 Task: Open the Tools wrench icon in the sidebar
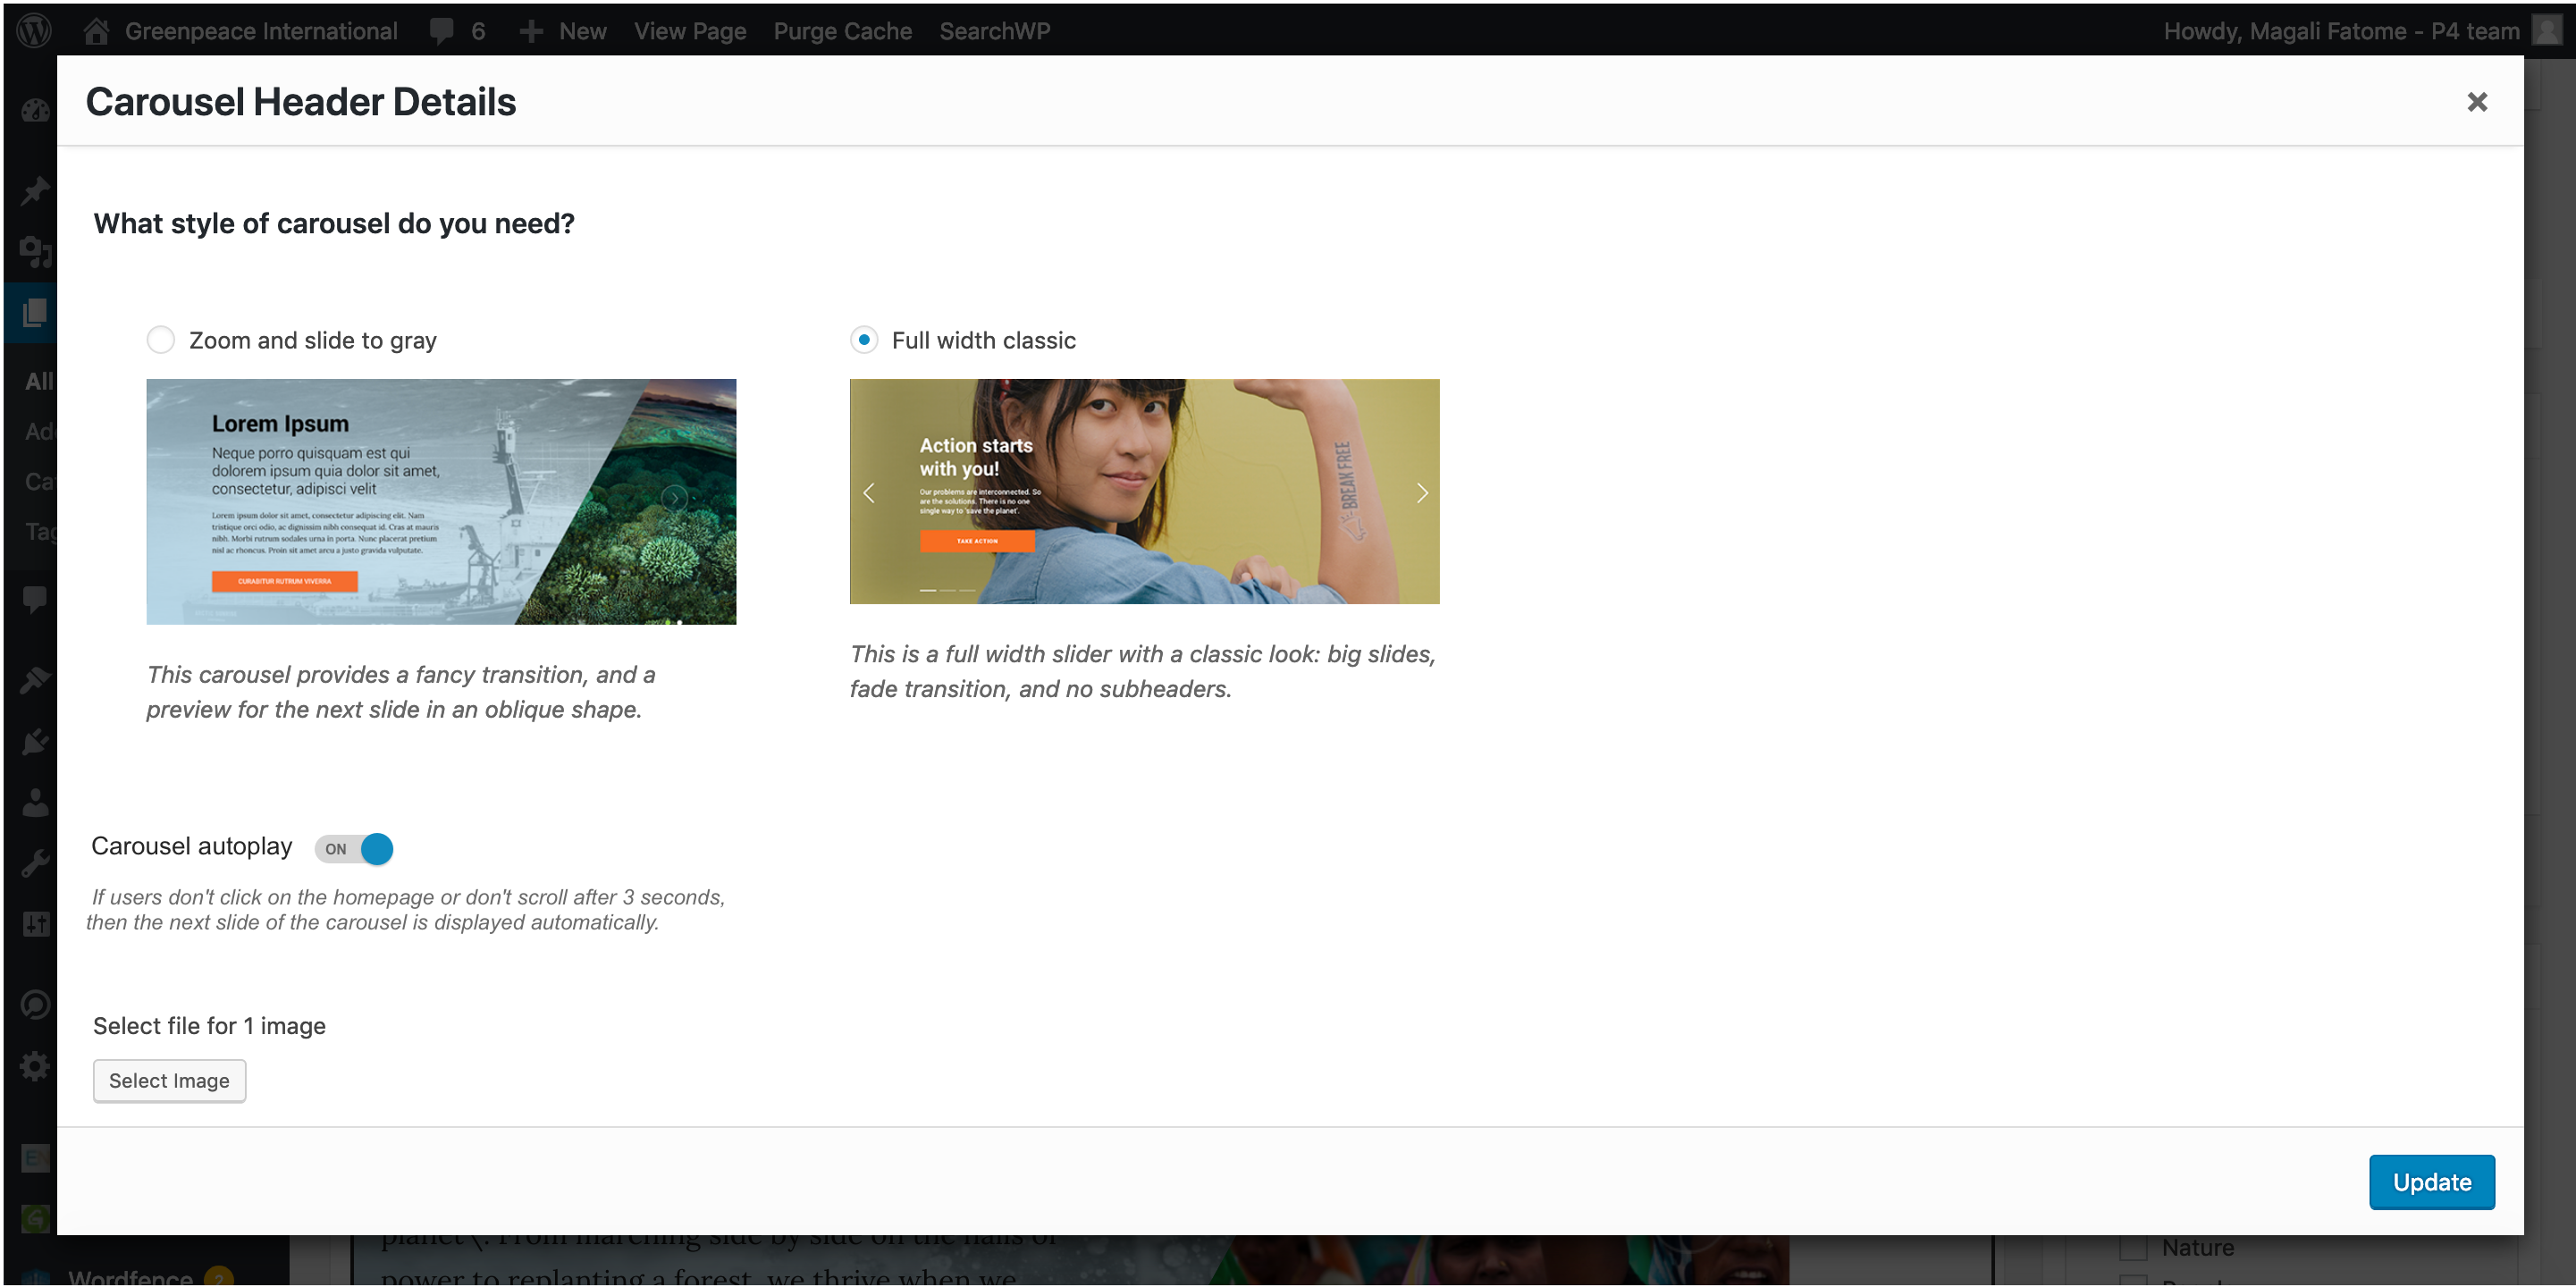coord(35,863)
